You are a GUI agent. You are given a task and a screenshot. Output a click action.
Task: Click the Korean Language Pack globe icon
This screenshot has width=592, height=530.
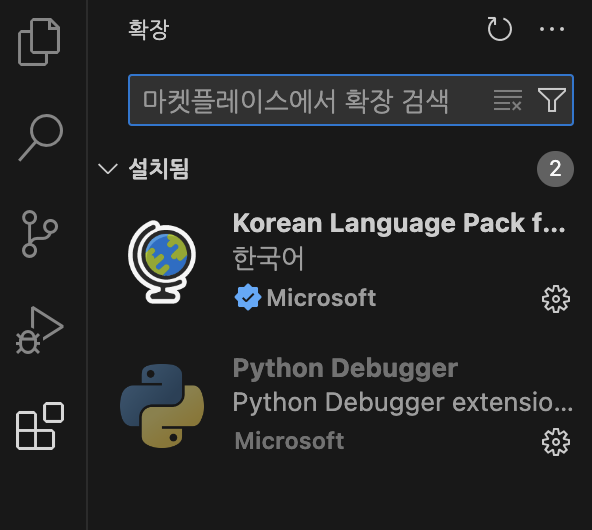(x=162, y=262)
